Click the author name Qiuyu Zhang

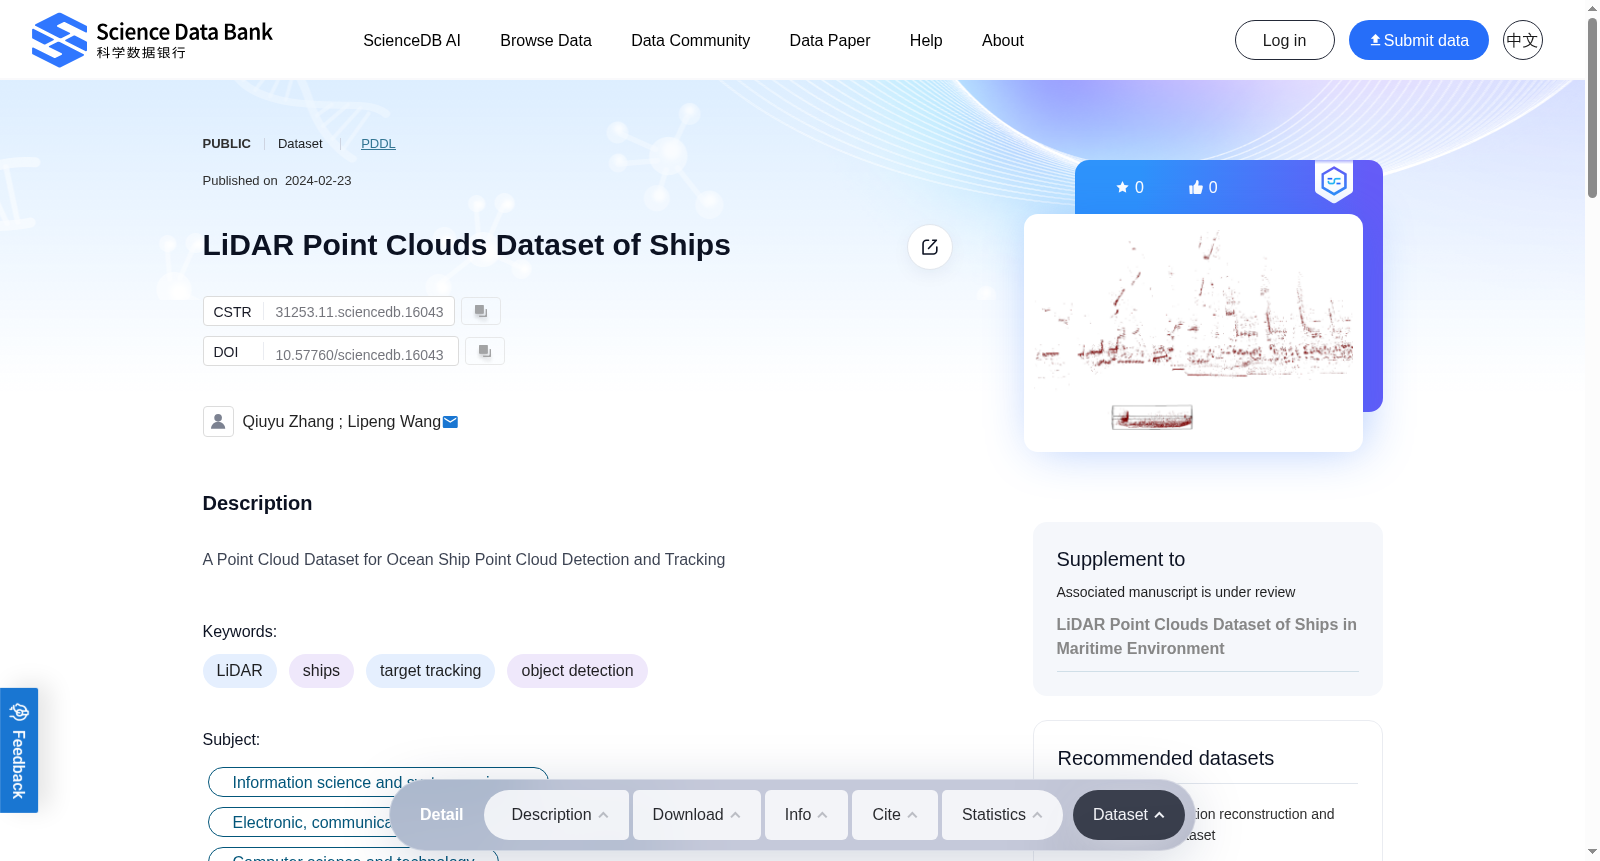[288, 422]
